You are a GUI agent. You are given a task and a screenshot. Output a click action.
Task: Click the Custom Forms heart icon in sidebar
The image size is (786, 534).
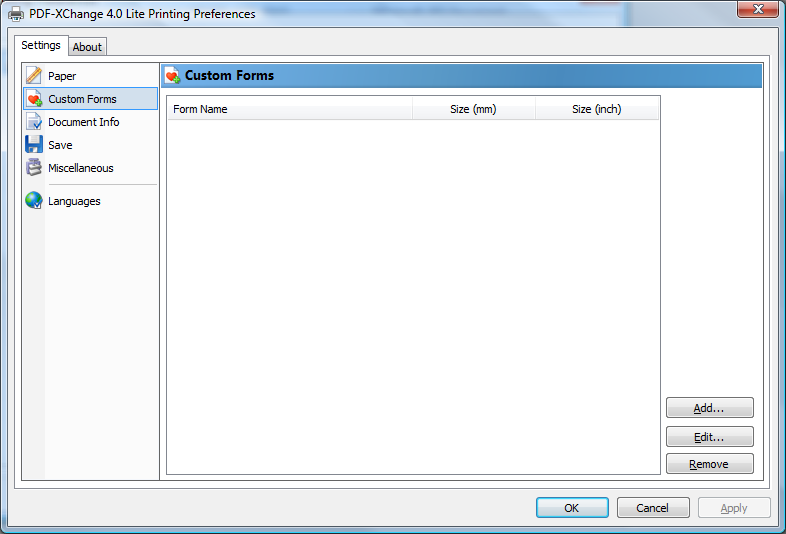click(x=34, y=99)
